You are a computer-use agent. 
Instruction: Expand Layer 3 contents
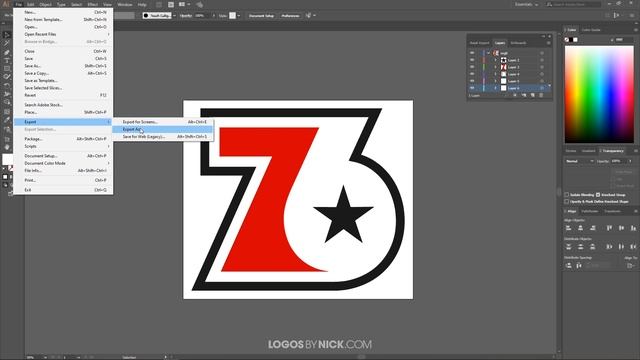point(496,67)
